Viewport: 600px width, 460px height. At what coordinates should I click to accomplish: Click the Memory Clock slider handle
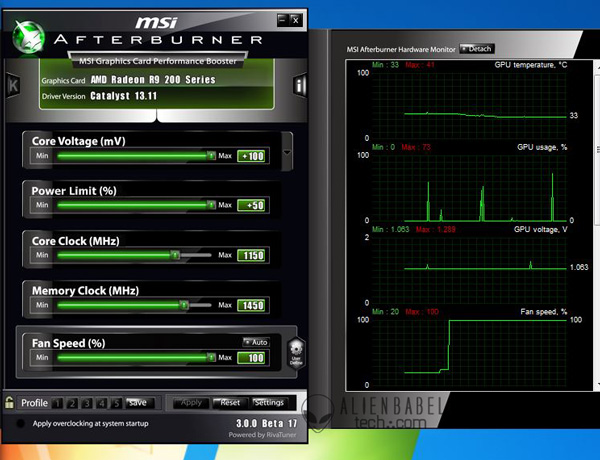[184, 305]
